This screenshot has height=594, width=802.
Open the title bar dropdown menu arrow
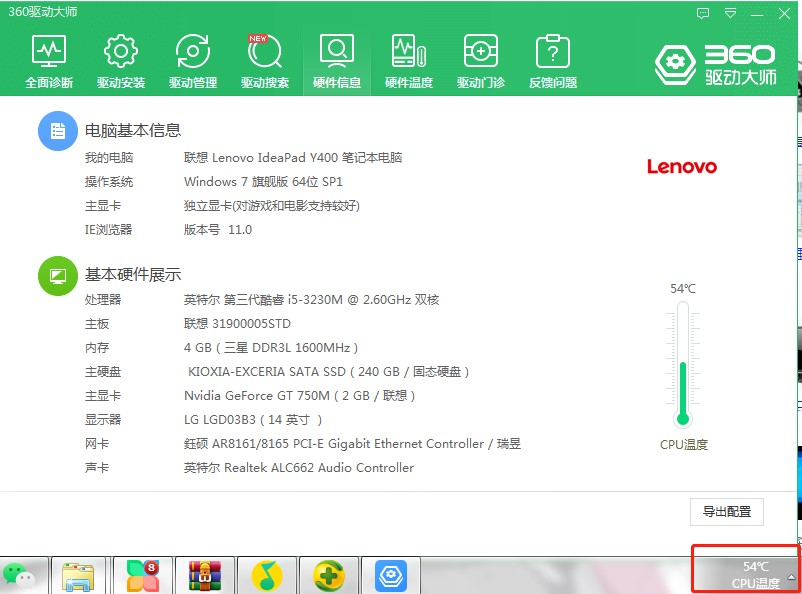point(730,13)
